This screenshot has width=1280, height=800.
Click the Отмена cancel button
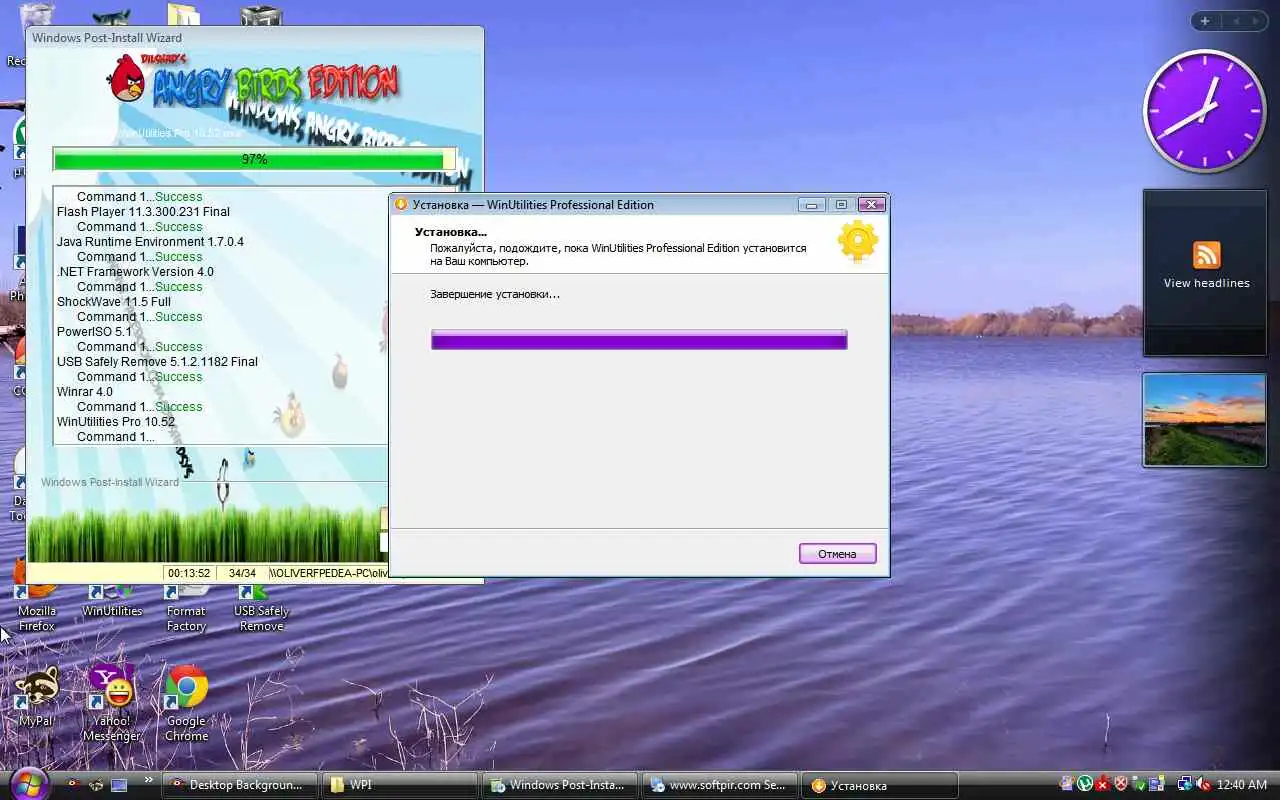pos(837,554)
